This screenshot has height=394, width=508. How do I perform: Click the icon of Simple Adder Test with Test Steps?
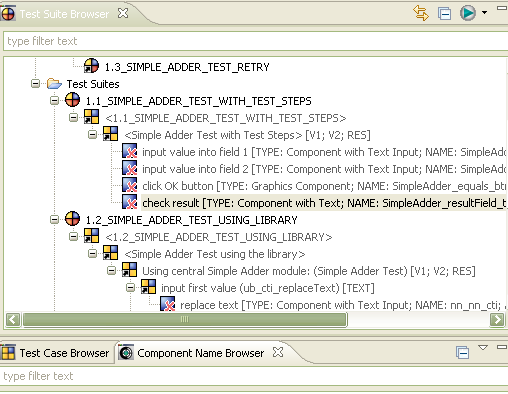pos(110,134)
